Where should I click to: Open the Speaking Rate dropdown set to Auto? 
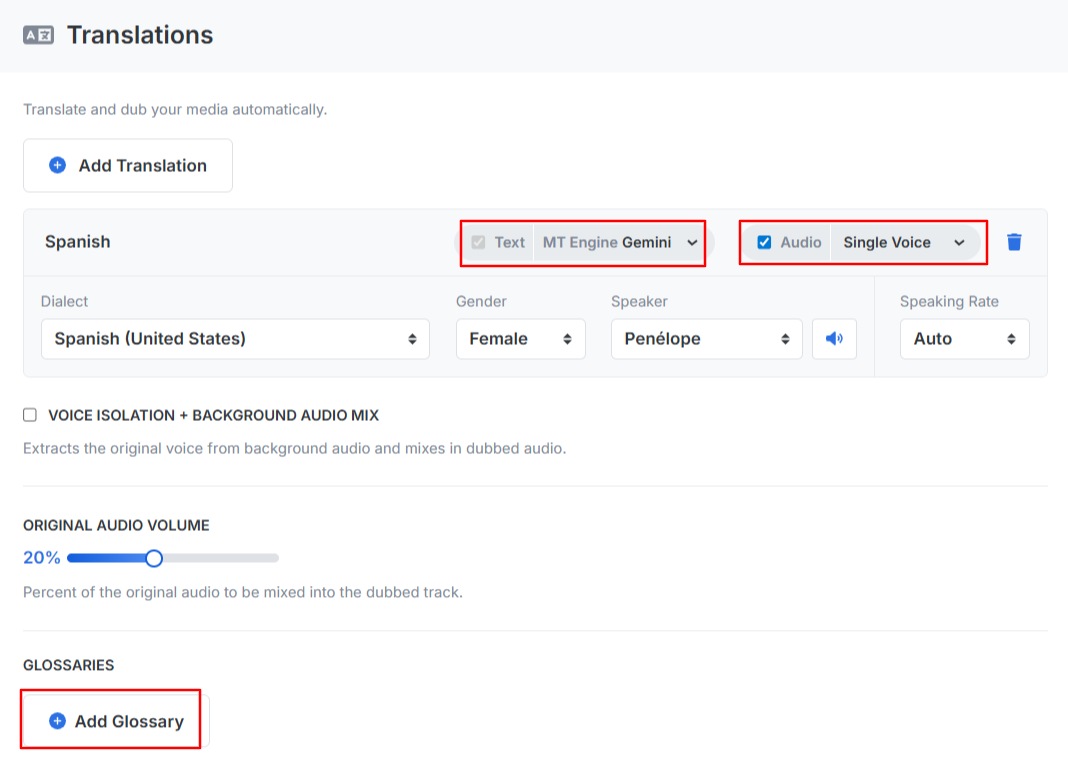click(964, 339)
